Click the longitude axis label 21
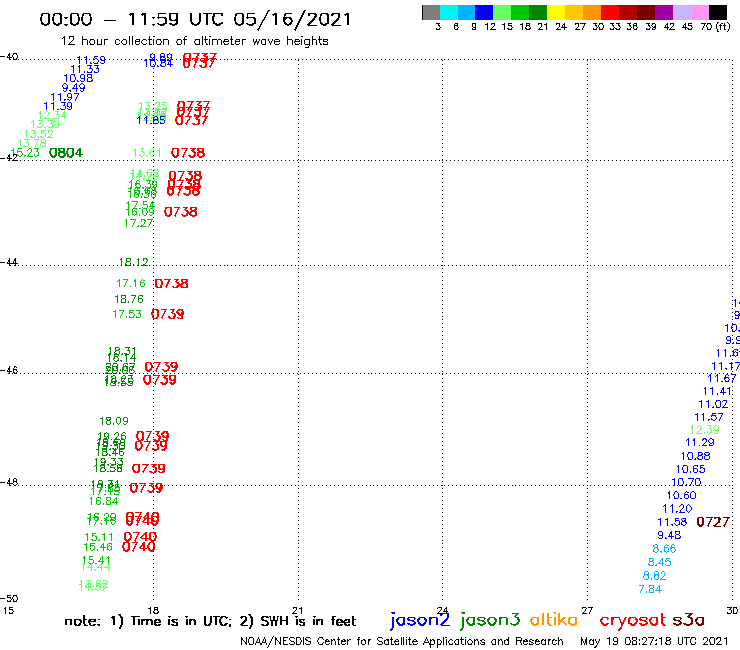740x650 pixels. 297,610
